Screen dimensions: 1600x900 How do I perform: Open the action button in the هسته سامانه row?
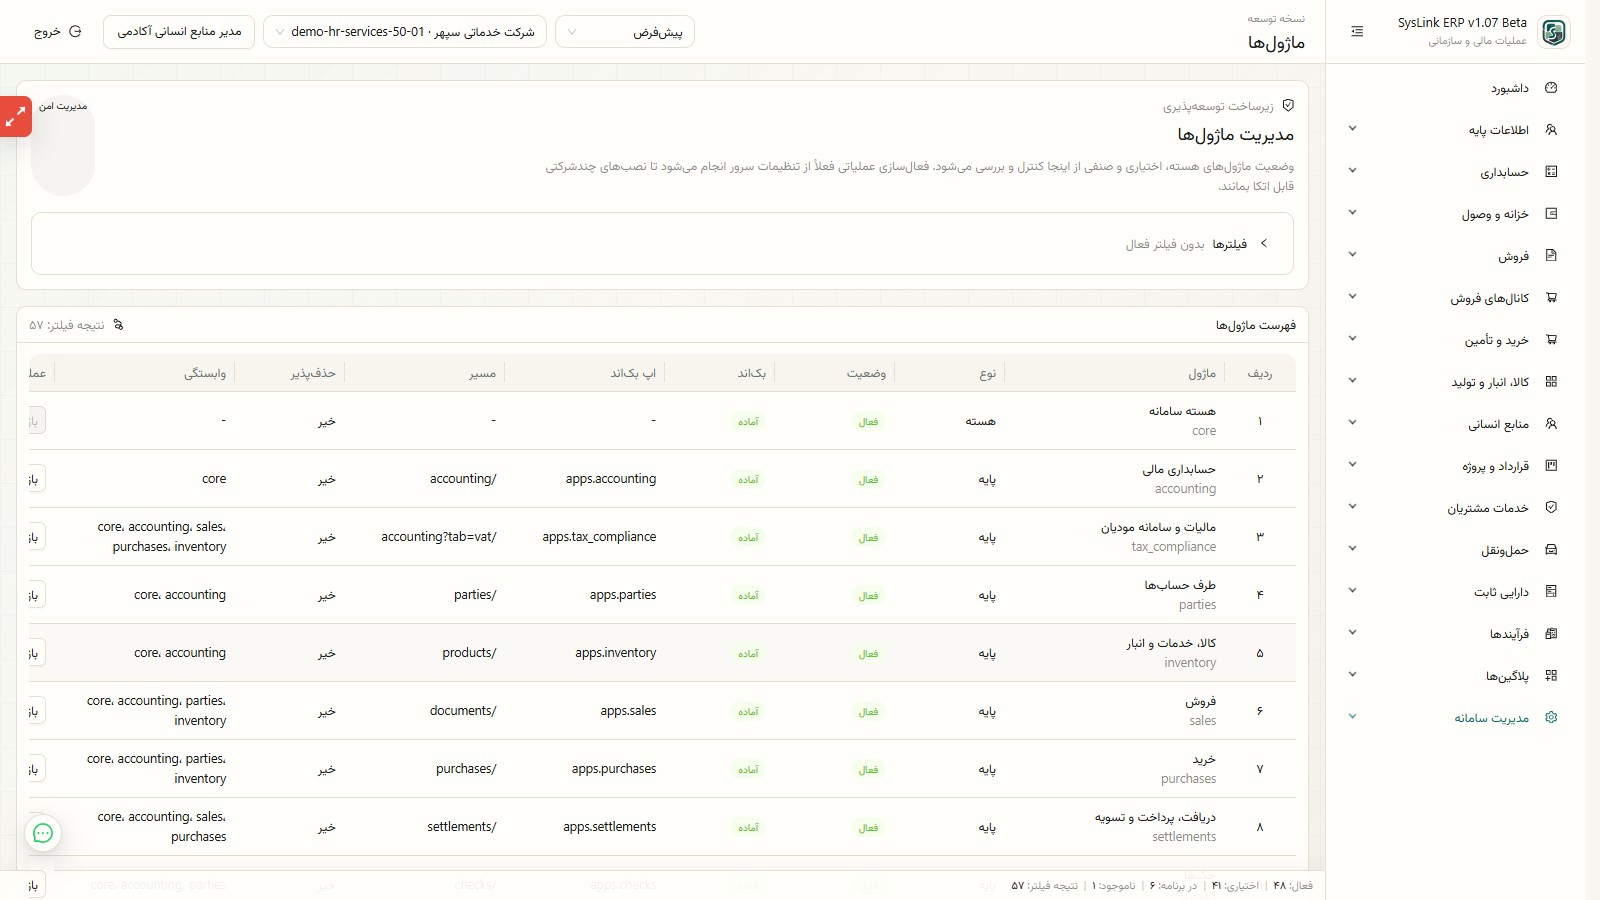35,421
